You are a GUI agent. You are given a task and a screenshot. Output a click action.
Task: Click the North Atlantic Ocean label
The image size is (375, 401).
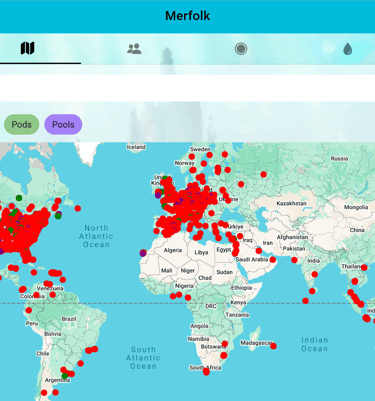(96, 236)
